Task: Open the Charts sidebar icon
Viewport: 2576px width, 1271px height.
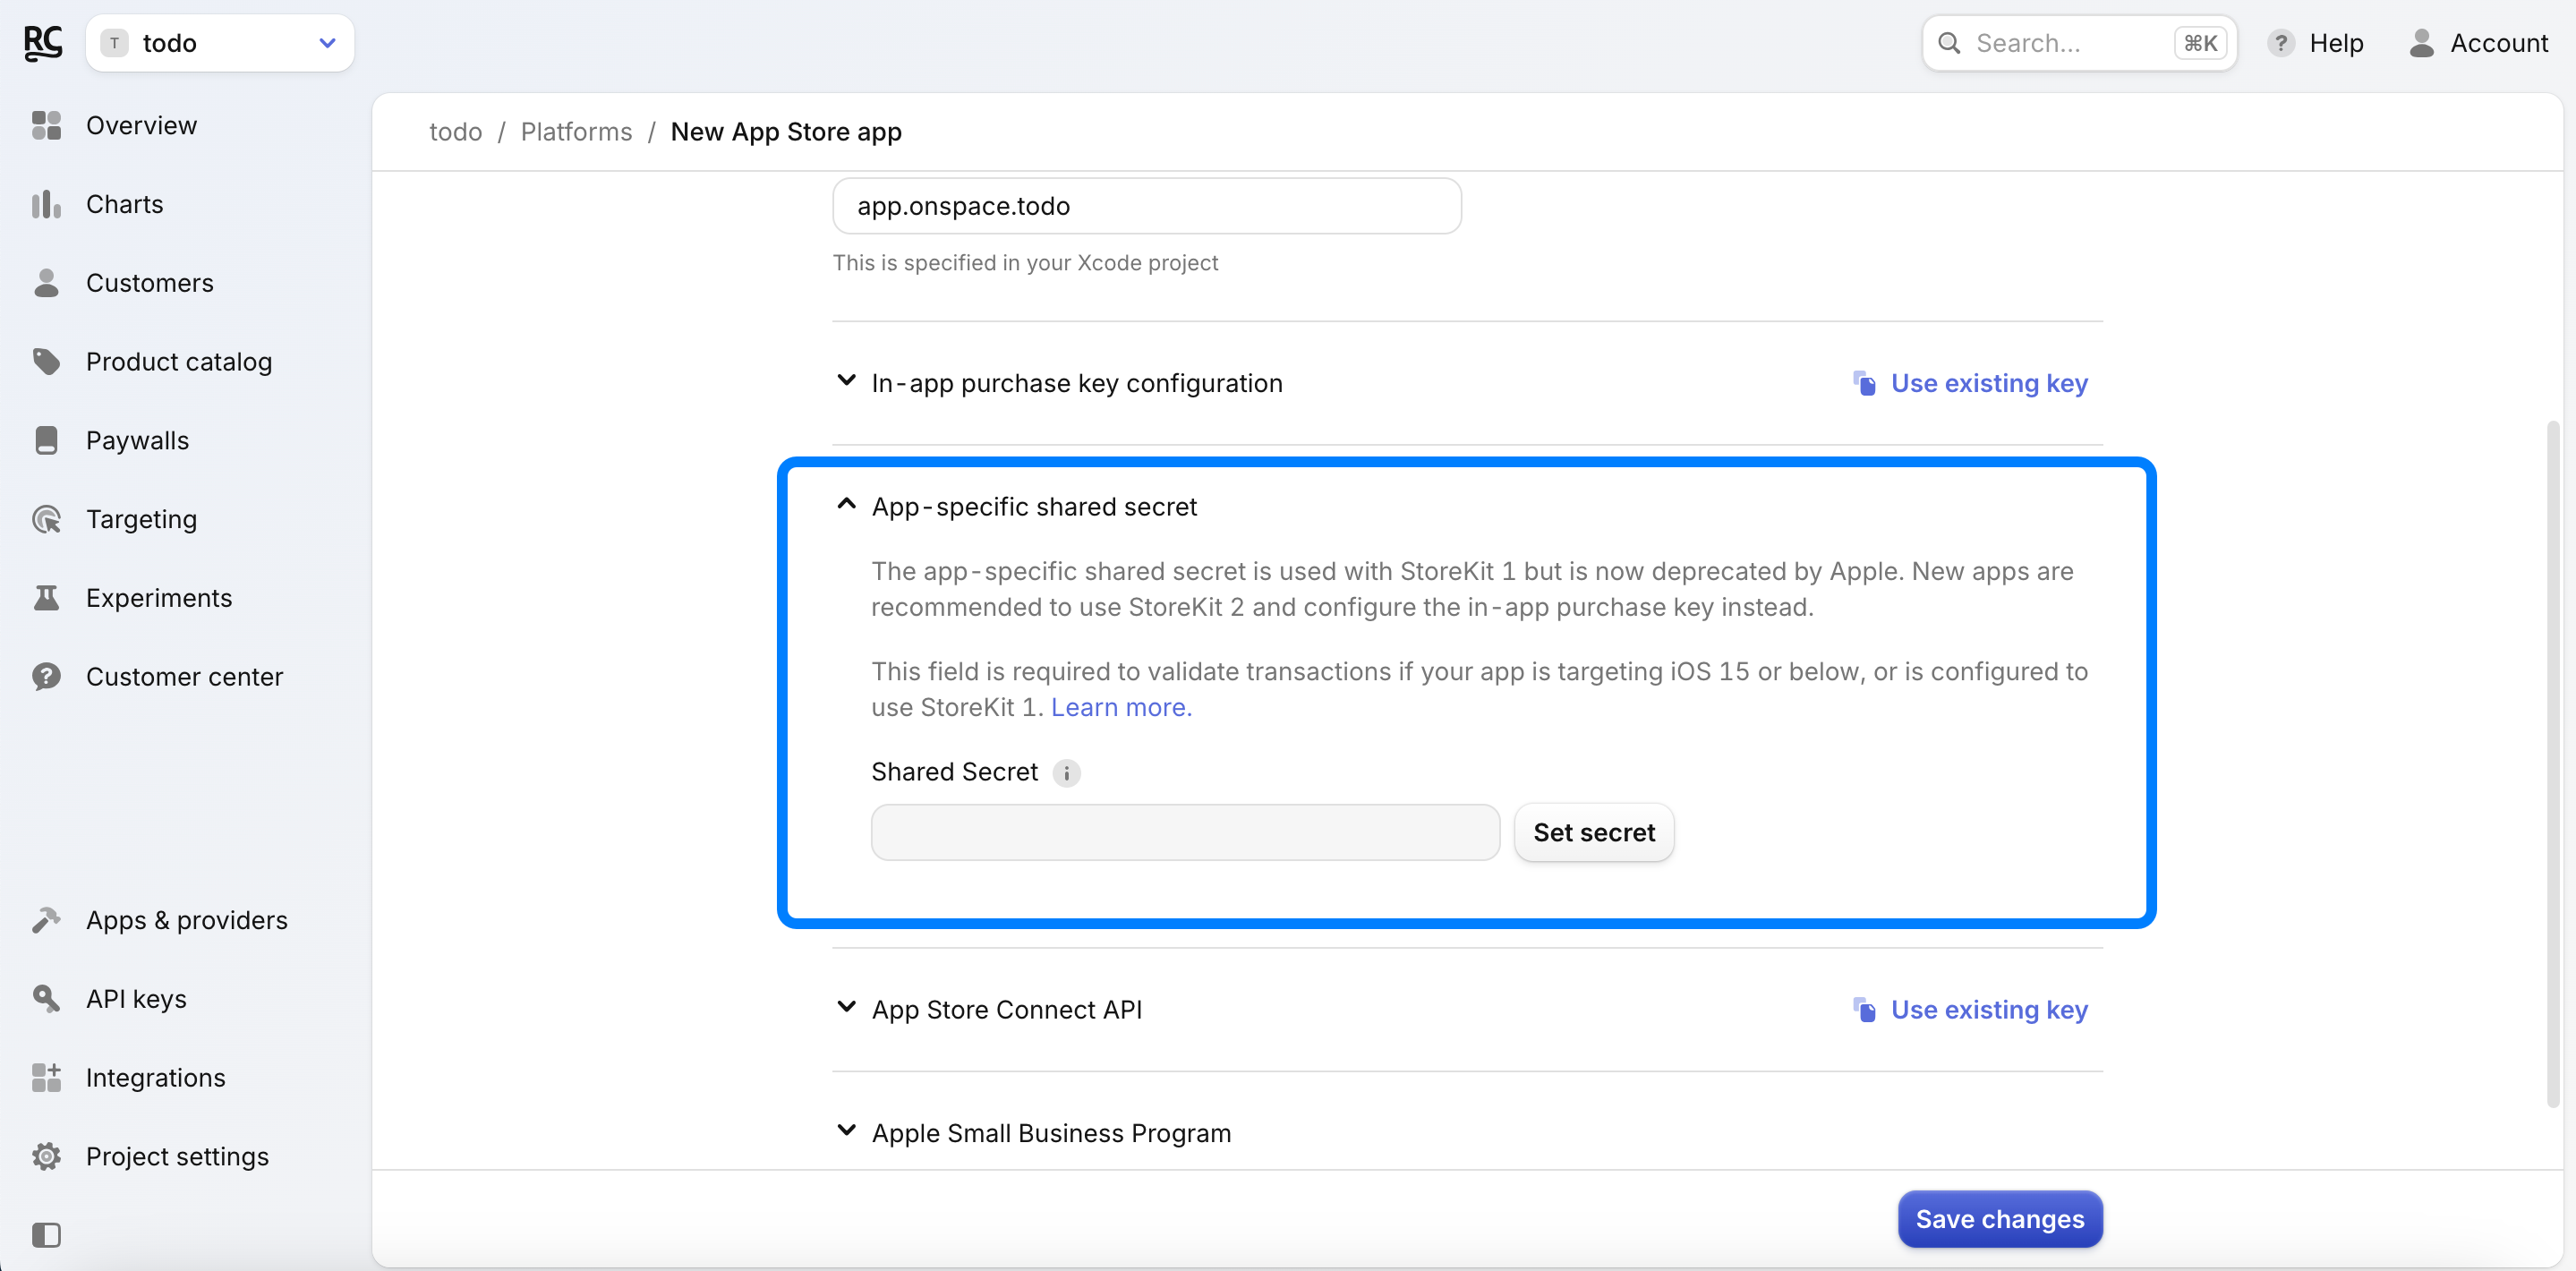Action: point(46,204)
